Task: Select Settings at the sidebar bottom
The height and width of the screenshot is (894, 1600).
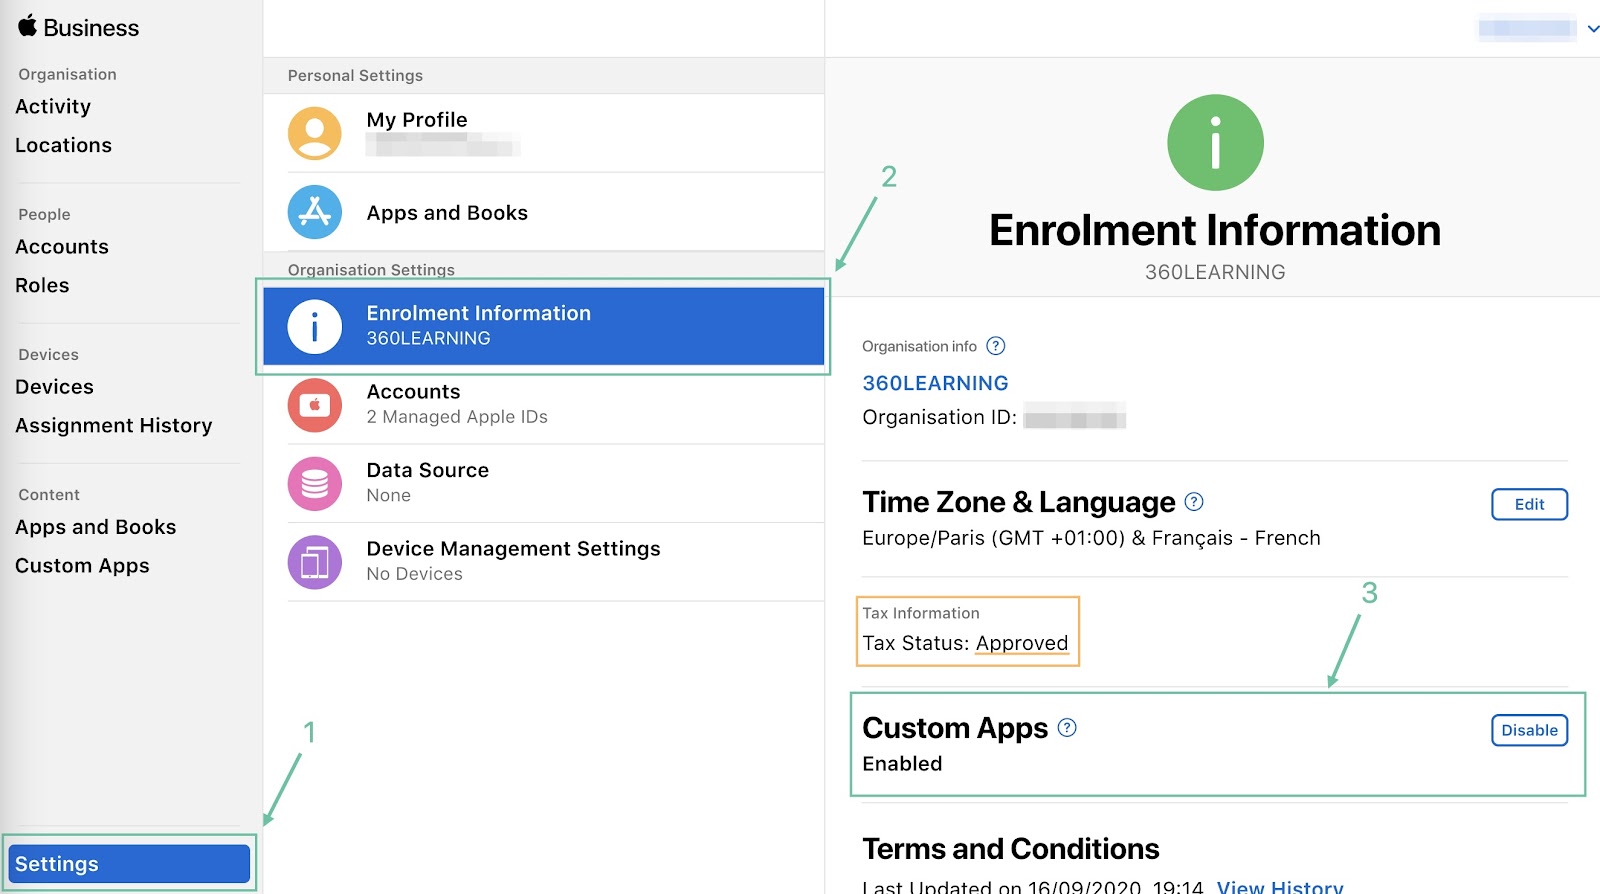Action: [129, 864]
